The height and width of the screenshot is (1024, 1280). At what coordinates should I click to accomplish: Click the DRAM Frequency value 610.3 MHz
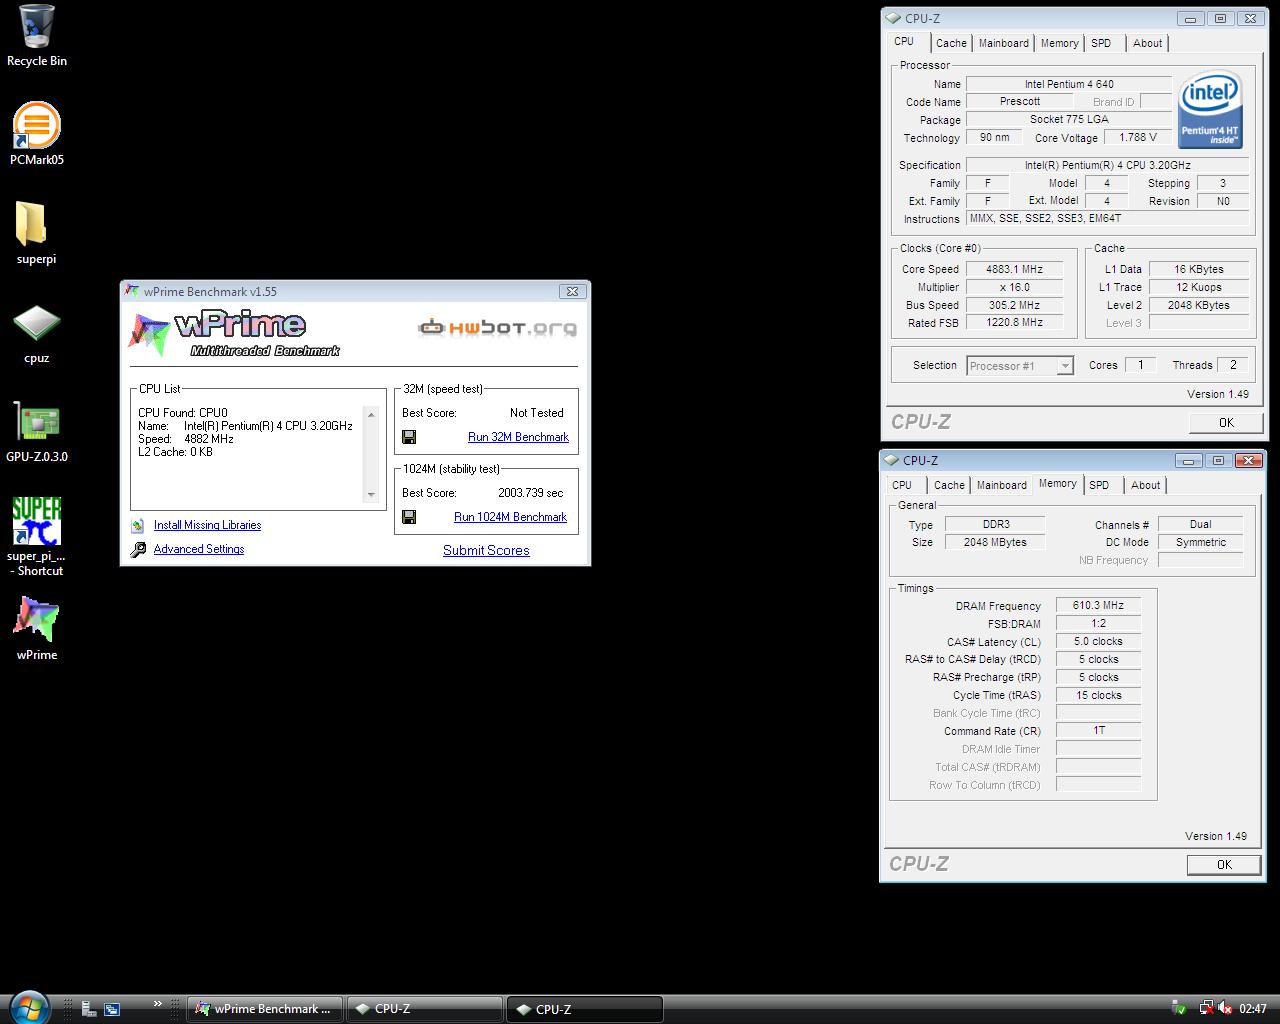click(x=1098, y=605)
